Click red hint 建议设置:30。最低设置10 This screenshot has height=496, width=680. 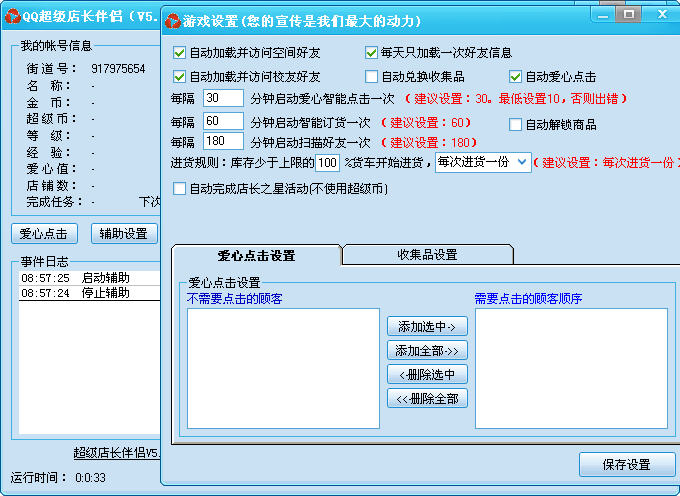coord(516,99)
